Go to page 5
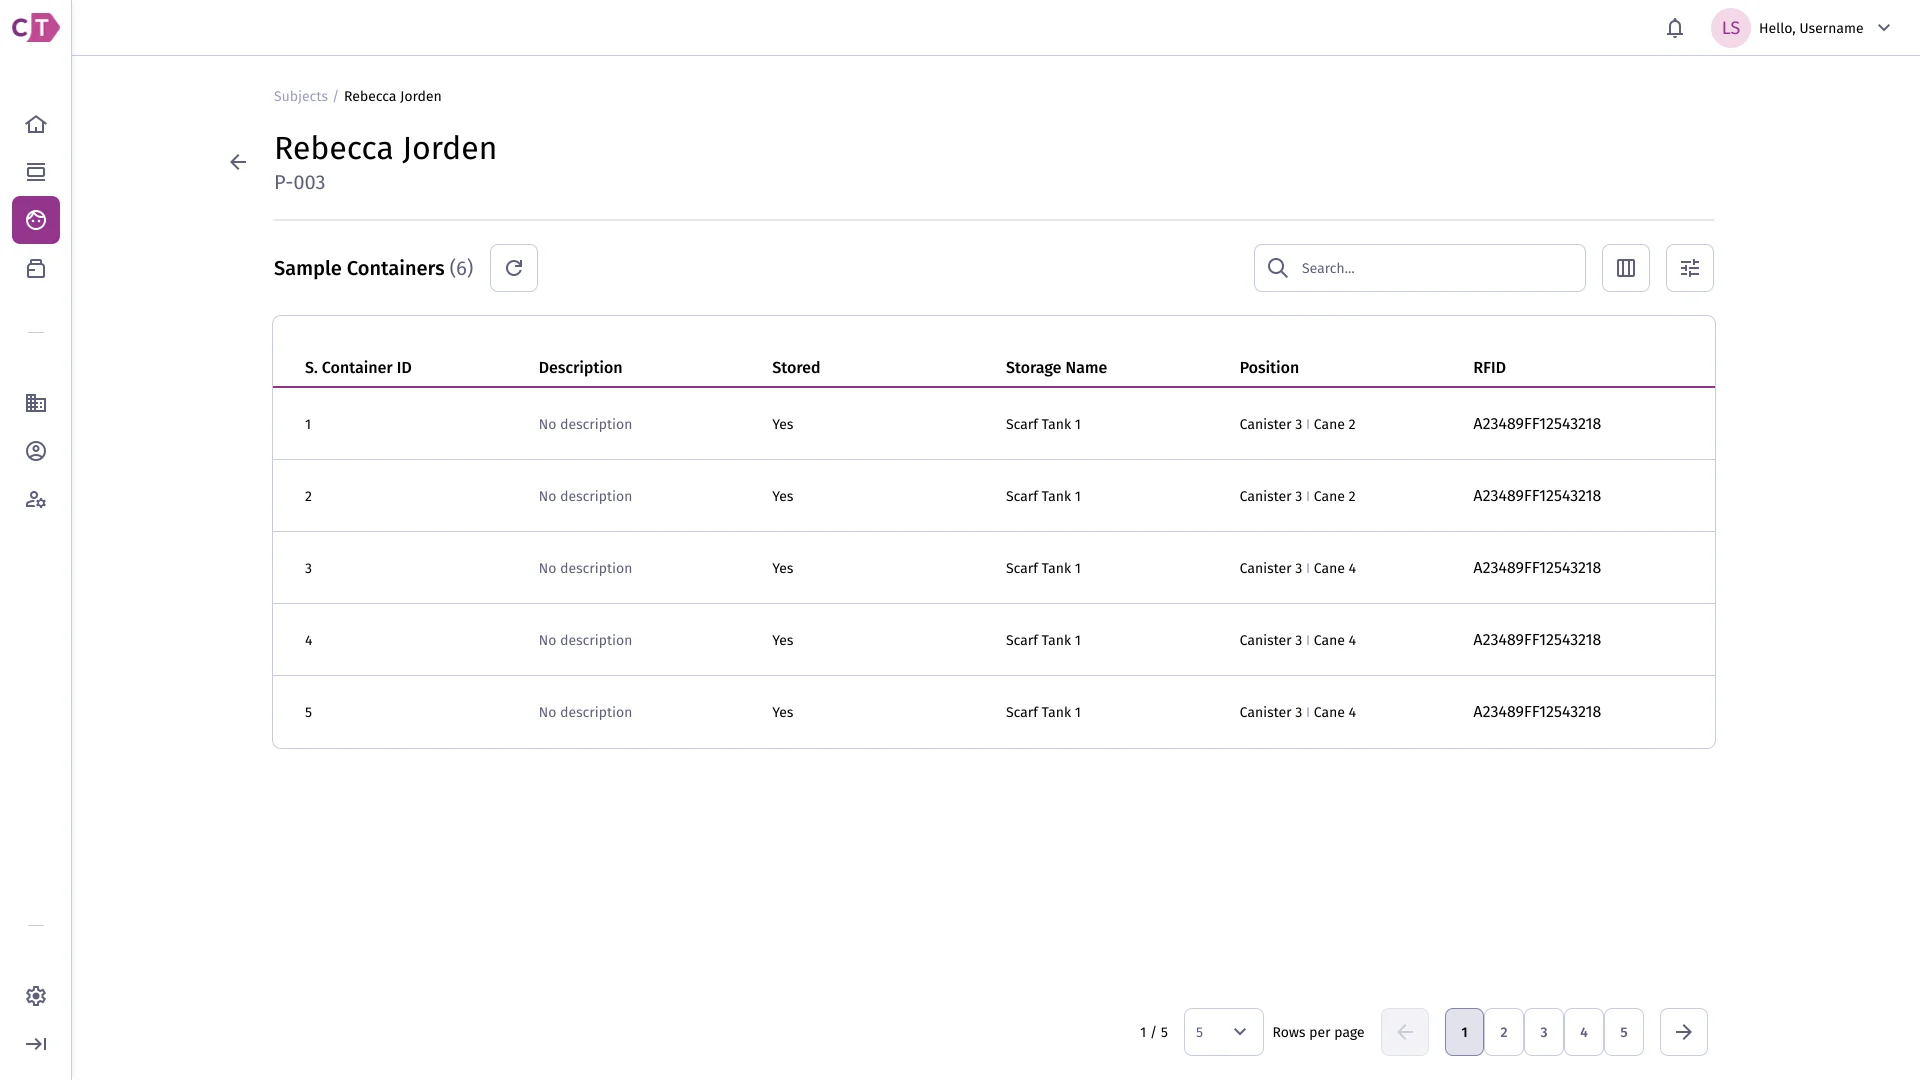This screenshot has height=1080, width=1920. coord(1624,1032)
